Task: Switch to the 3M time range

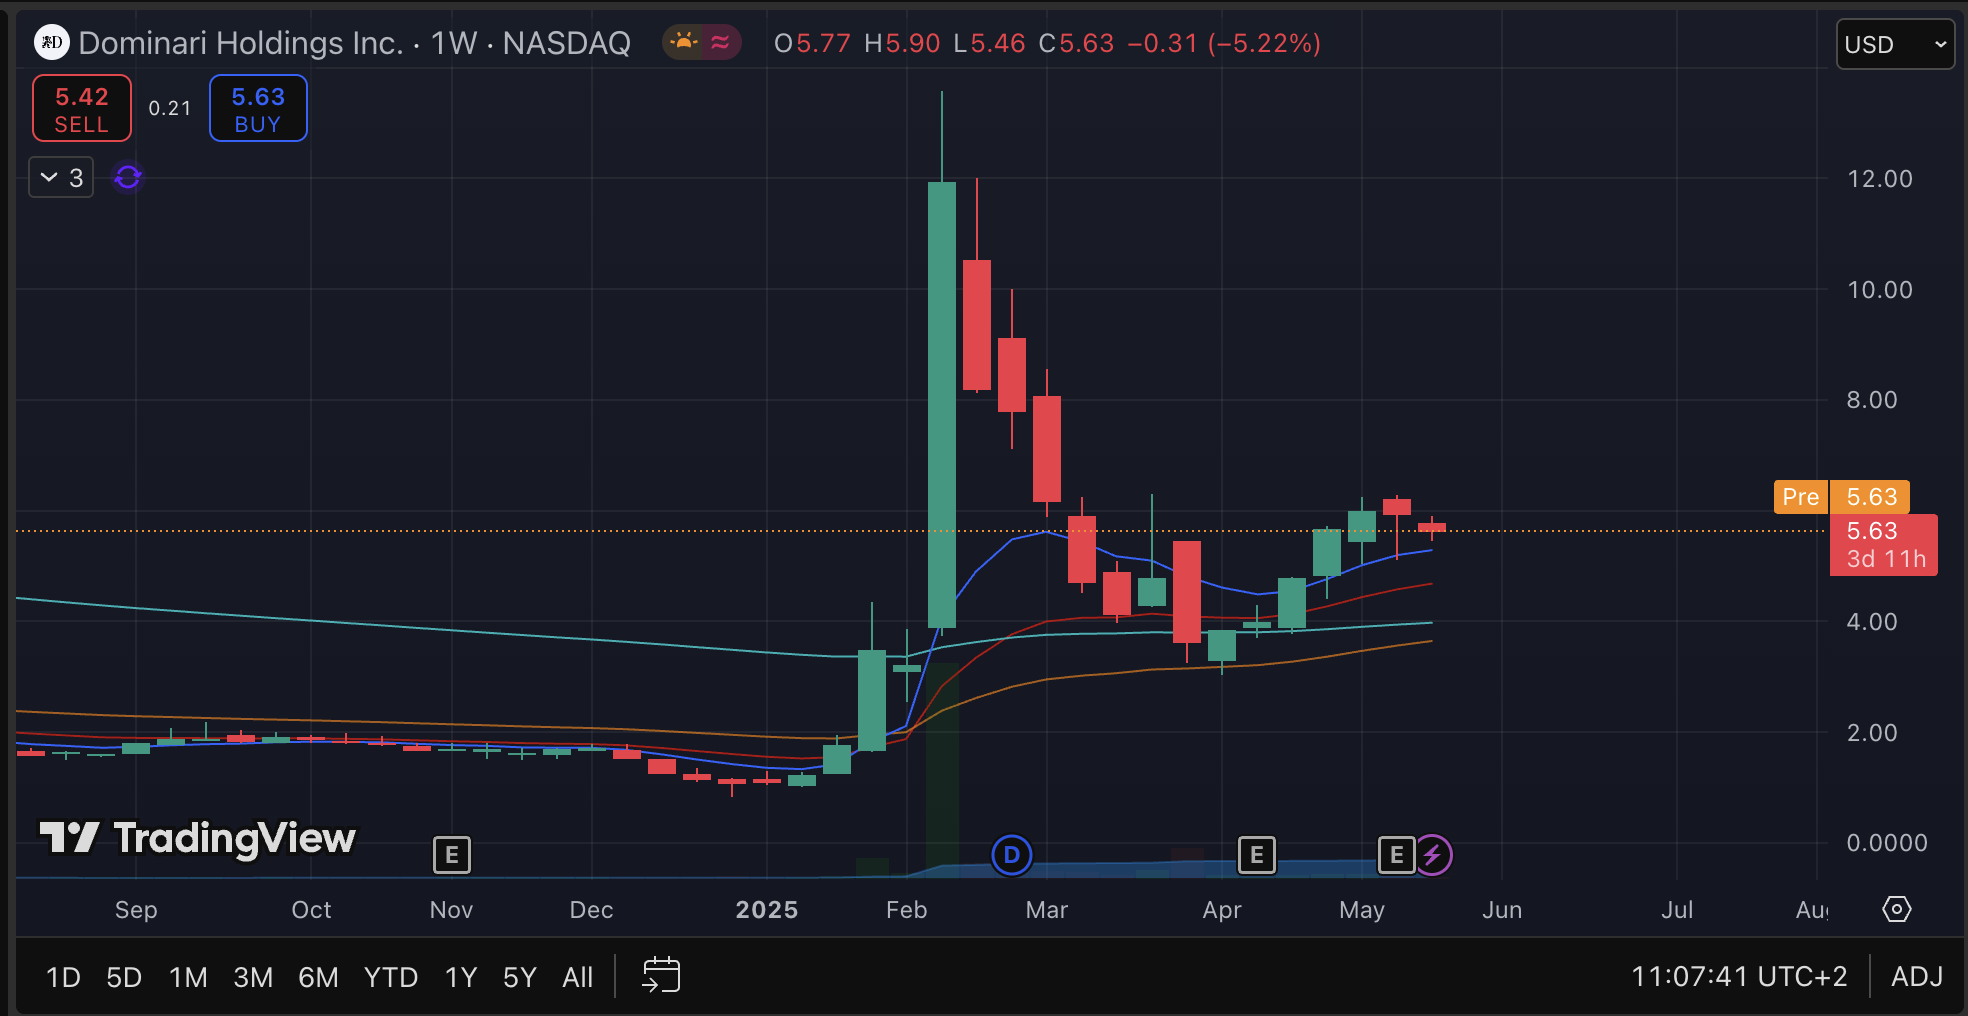Action: (x=253, y=977)
